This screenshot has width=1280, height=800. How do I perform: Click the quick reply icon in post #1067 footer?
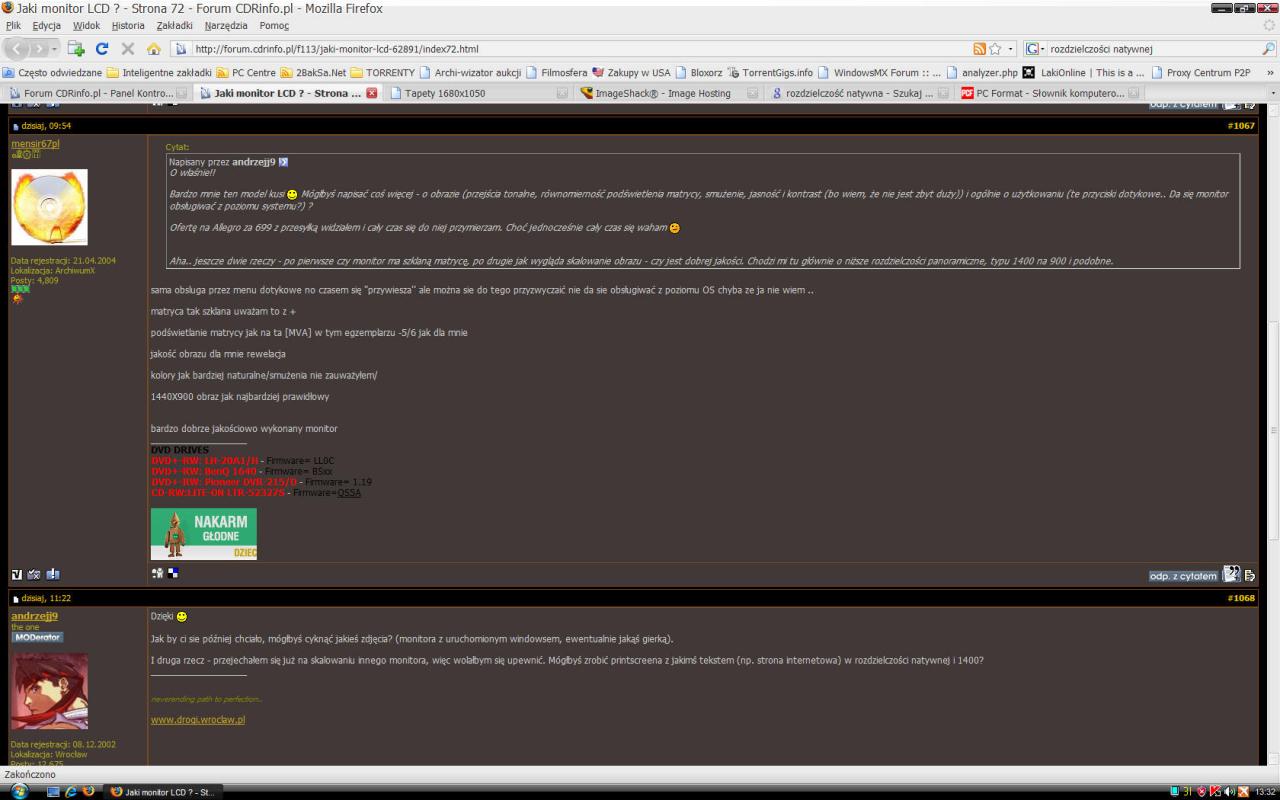[x=1250, y=576]
